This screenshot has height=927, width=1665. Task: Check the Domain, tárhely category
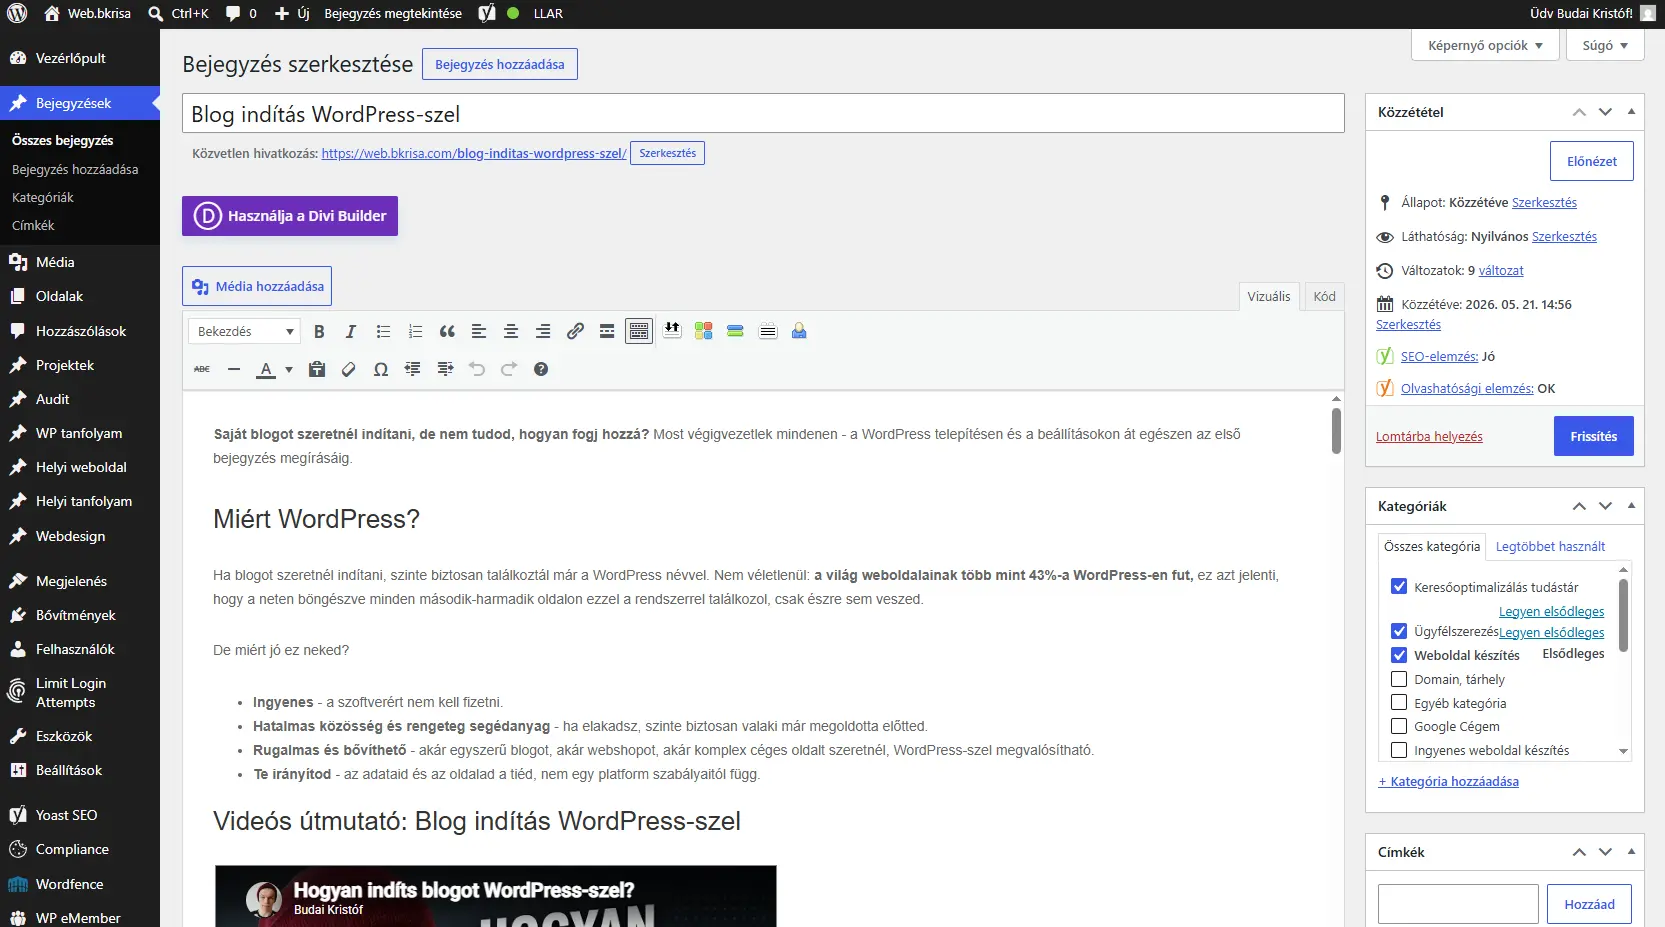1399,679
